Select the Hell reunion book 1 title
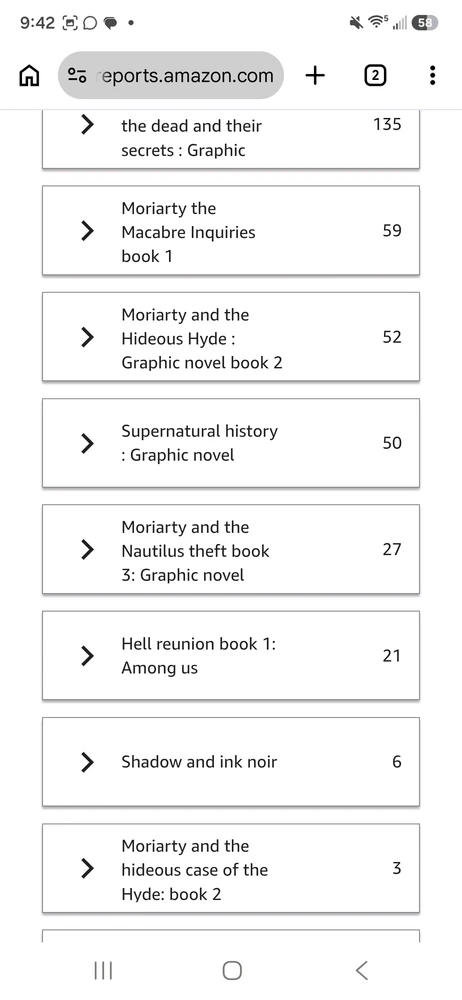Image resolution: width=462 pixels, height=1000 pixels. click(198, 656)
